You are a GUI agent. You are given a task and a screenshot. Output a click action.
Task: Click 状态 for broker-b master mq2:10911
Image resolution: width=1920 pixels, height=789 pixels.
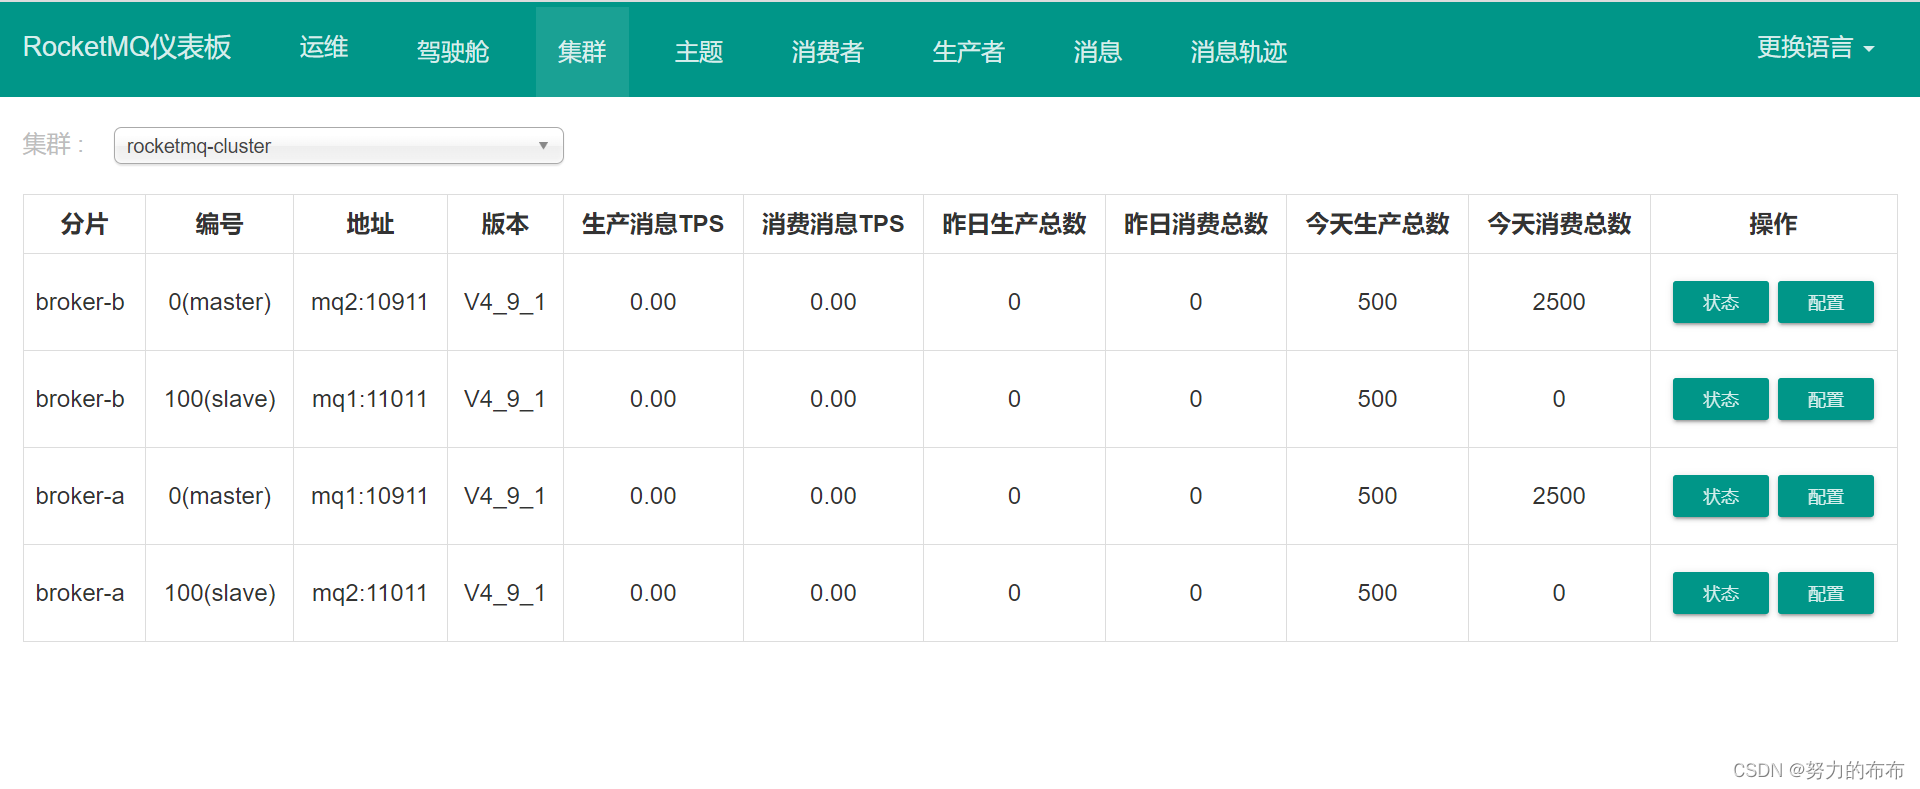coord(1721,302)
